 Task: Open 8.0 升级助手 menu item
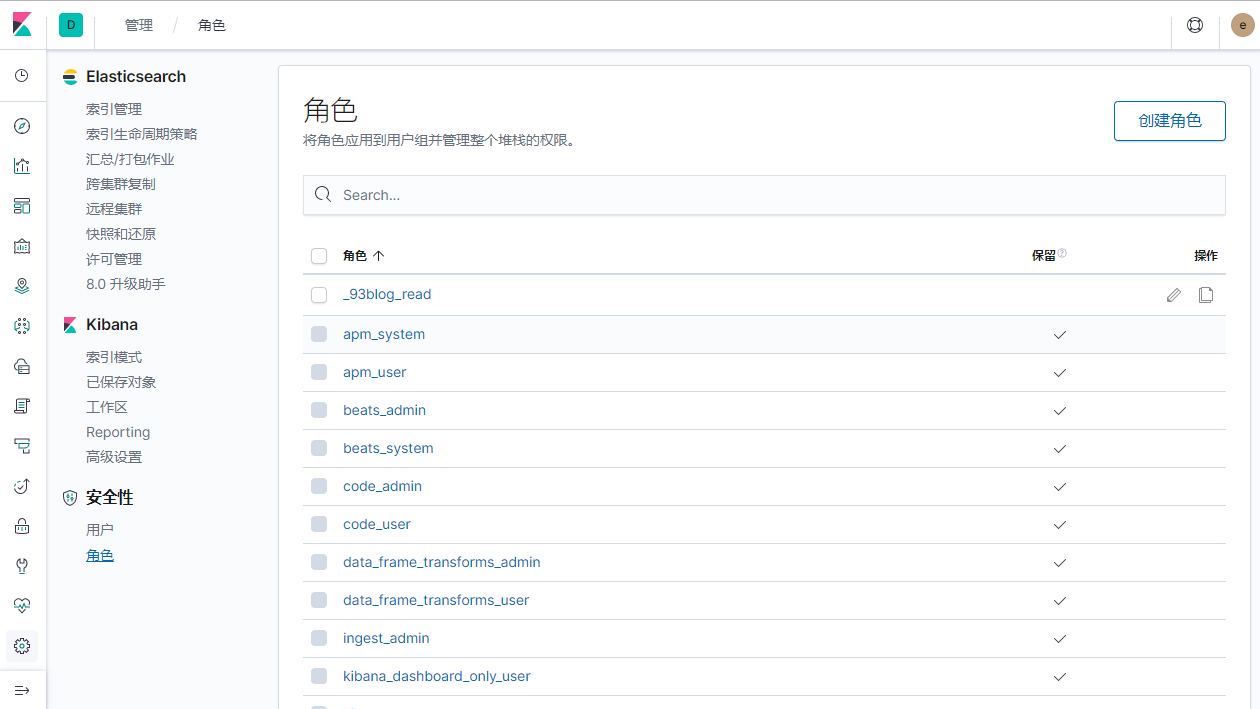coord(126,284)
